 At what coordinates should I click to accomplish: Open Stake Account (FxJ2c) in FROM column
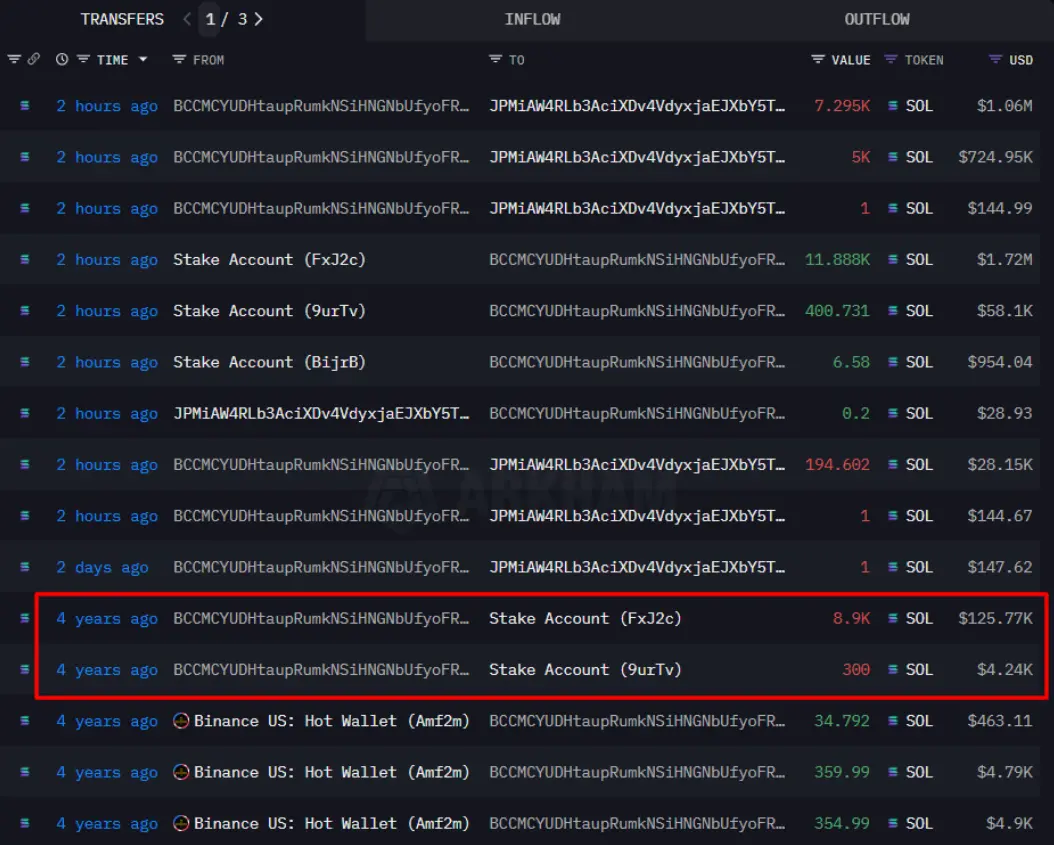point(269,260)
